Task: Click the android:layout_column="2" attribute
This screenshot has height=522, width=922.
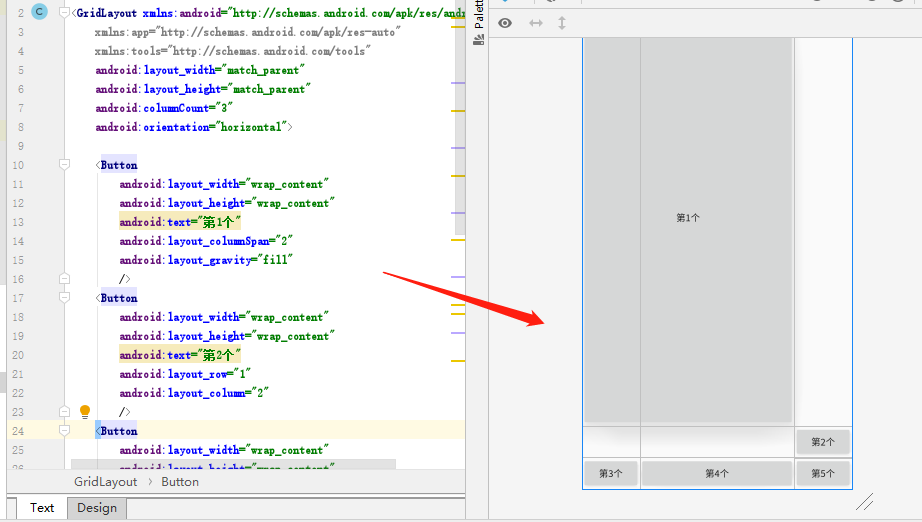Action: tap(194, 393)
